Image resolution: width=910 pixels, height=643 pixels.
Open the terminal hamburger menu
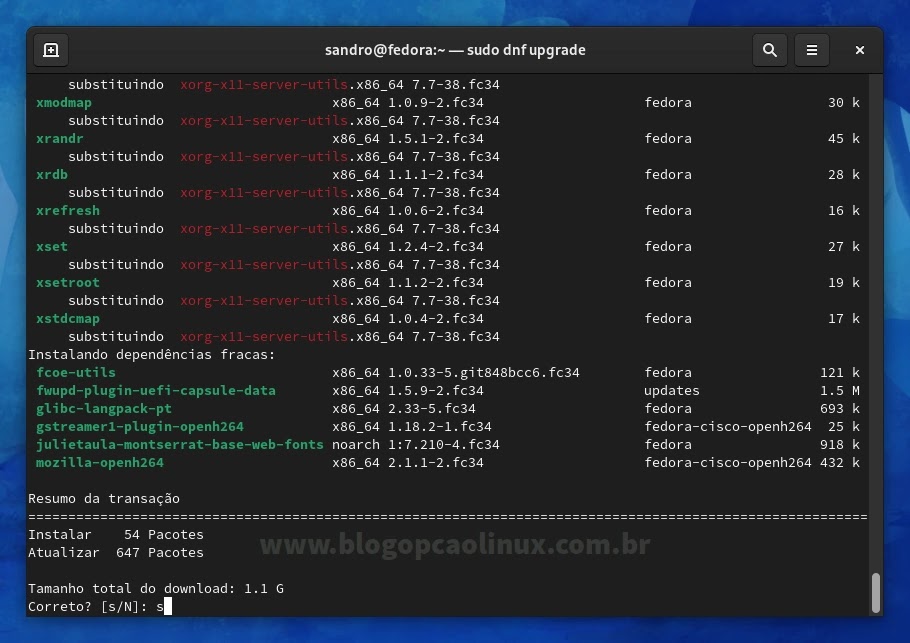click(811, 50)
